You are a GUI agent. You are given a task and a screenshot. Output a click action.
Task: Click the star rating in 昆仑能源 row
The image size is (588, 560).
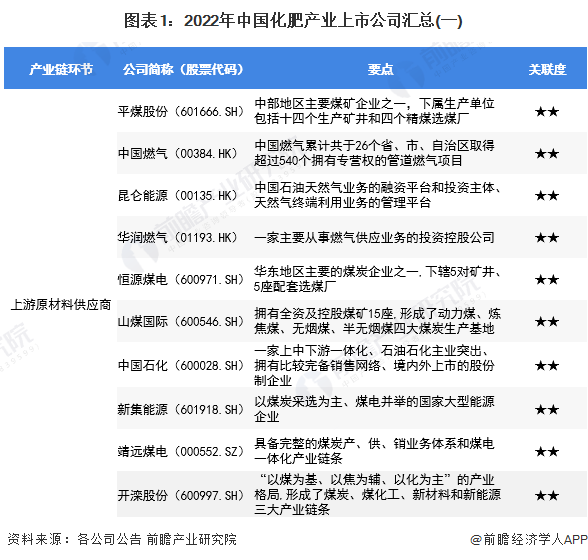pyautogui.click(x=547, y=195)
